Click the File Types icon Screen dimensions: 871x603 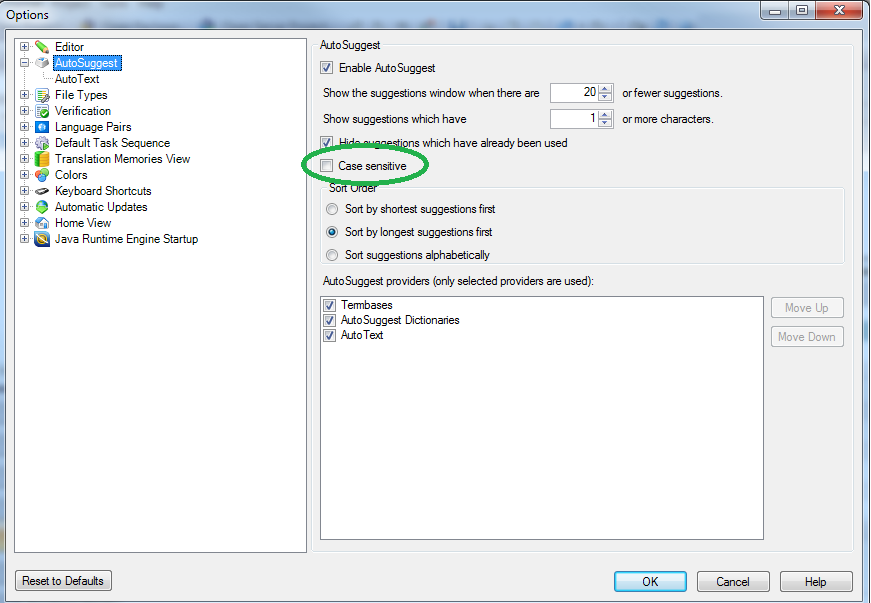(42, 95)
